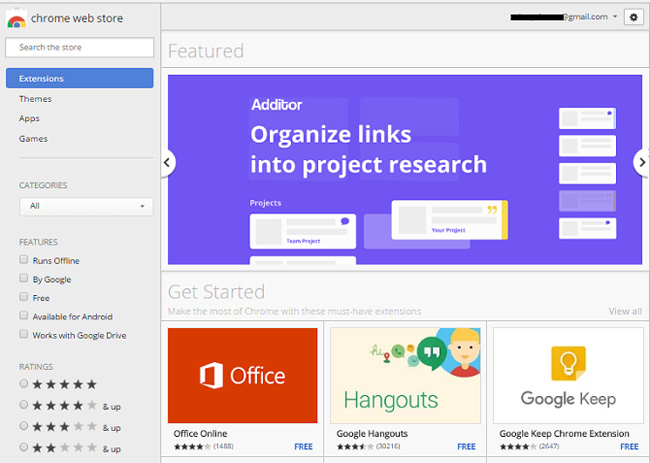The image size is (650, 463).
Task: Select Games in the sidebar
Action: [x=33, y=138]
